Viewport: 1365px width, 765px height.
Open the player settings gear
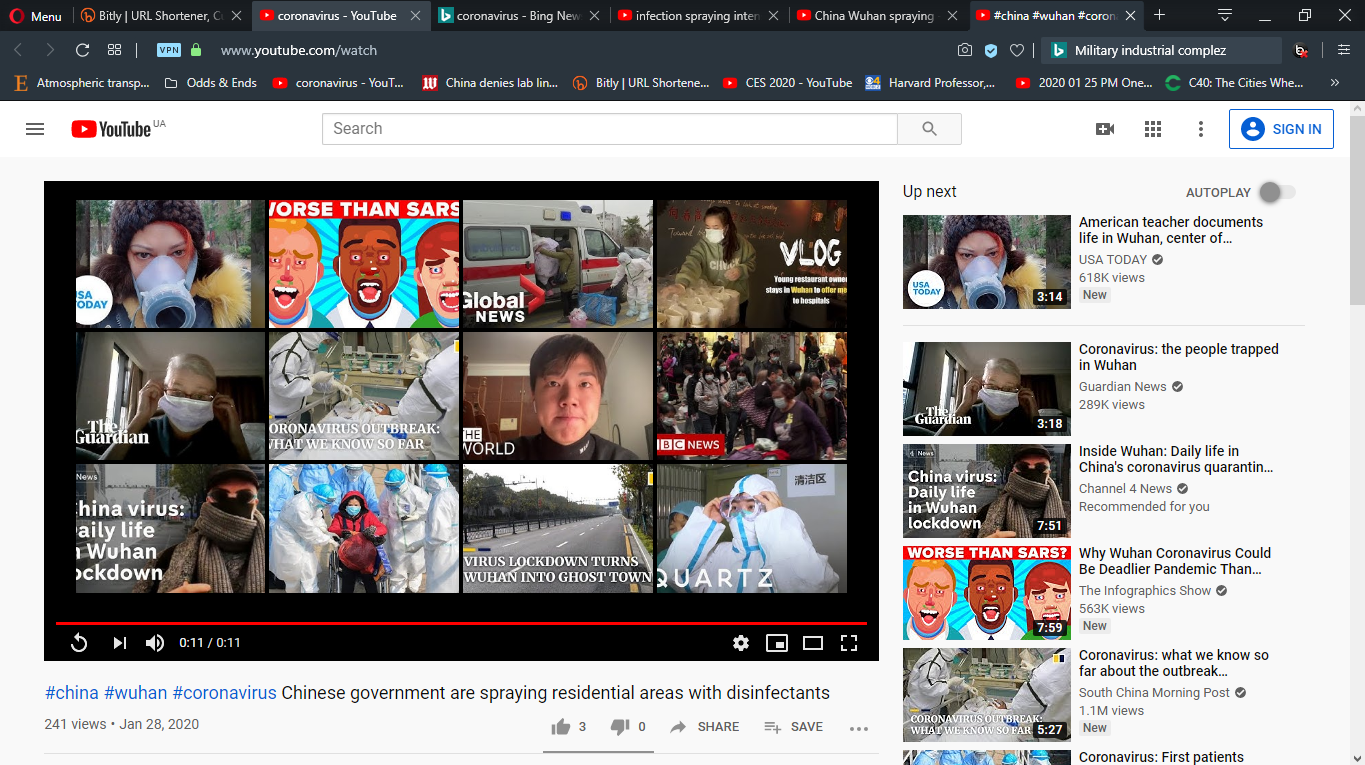(741, 643)
